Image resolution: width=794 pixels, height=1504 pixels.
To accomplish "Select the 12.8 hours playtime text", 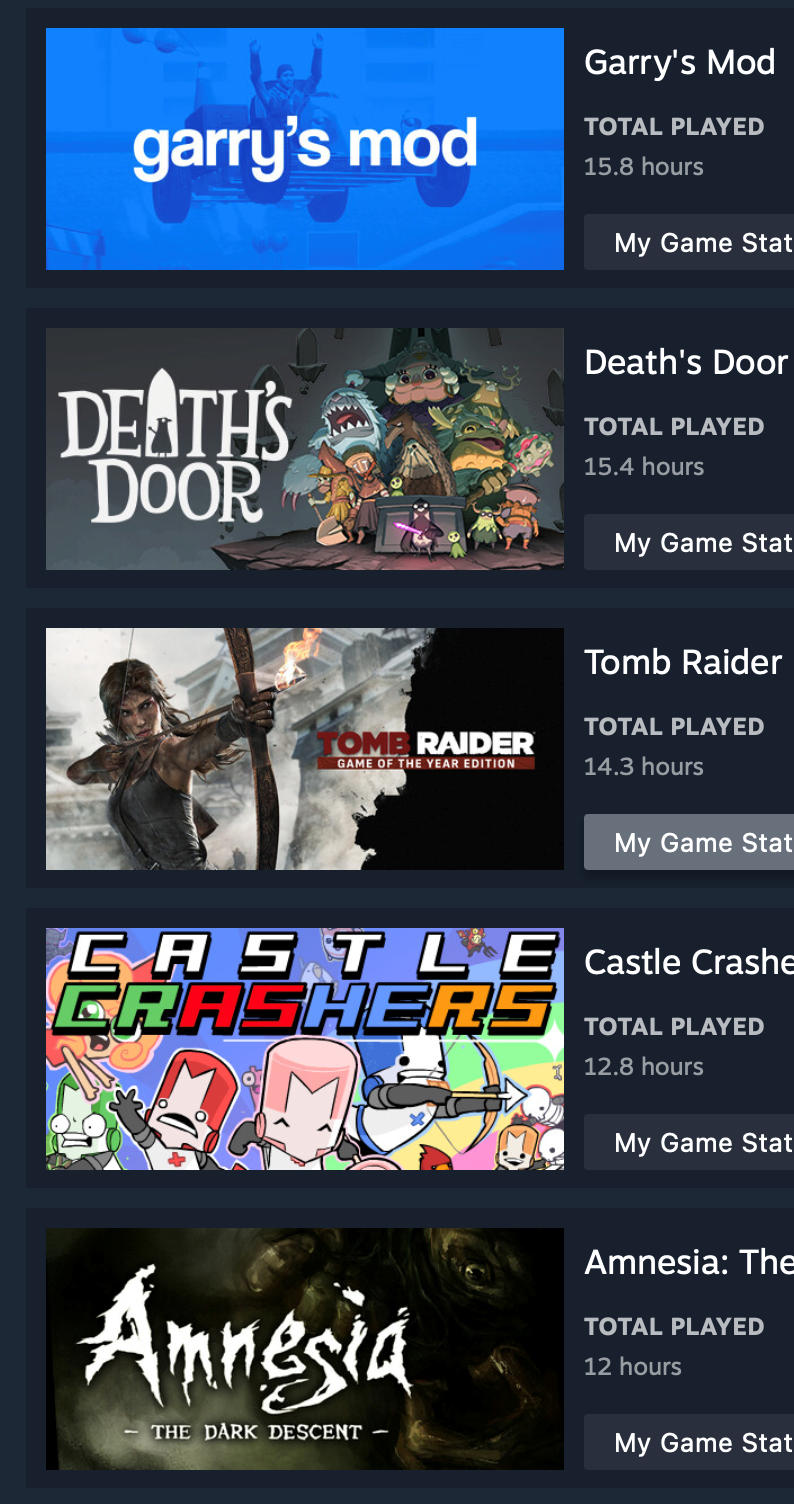I will click(644, 1067).
